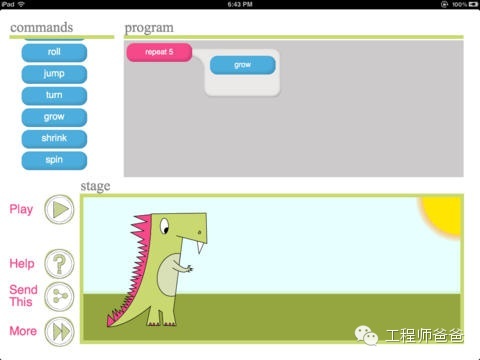The height and width of the screenshot is (360, 480).
Task: Open Help question mark icon
Action: click(x=59, y=264)
